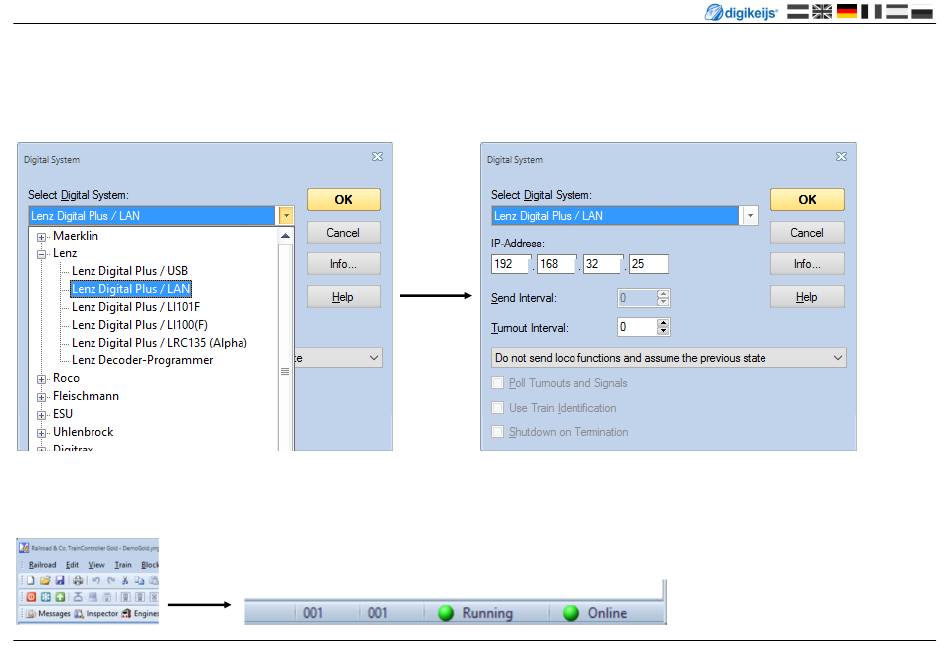
Task: Open the Train menu
Action: tap(123, 565)
